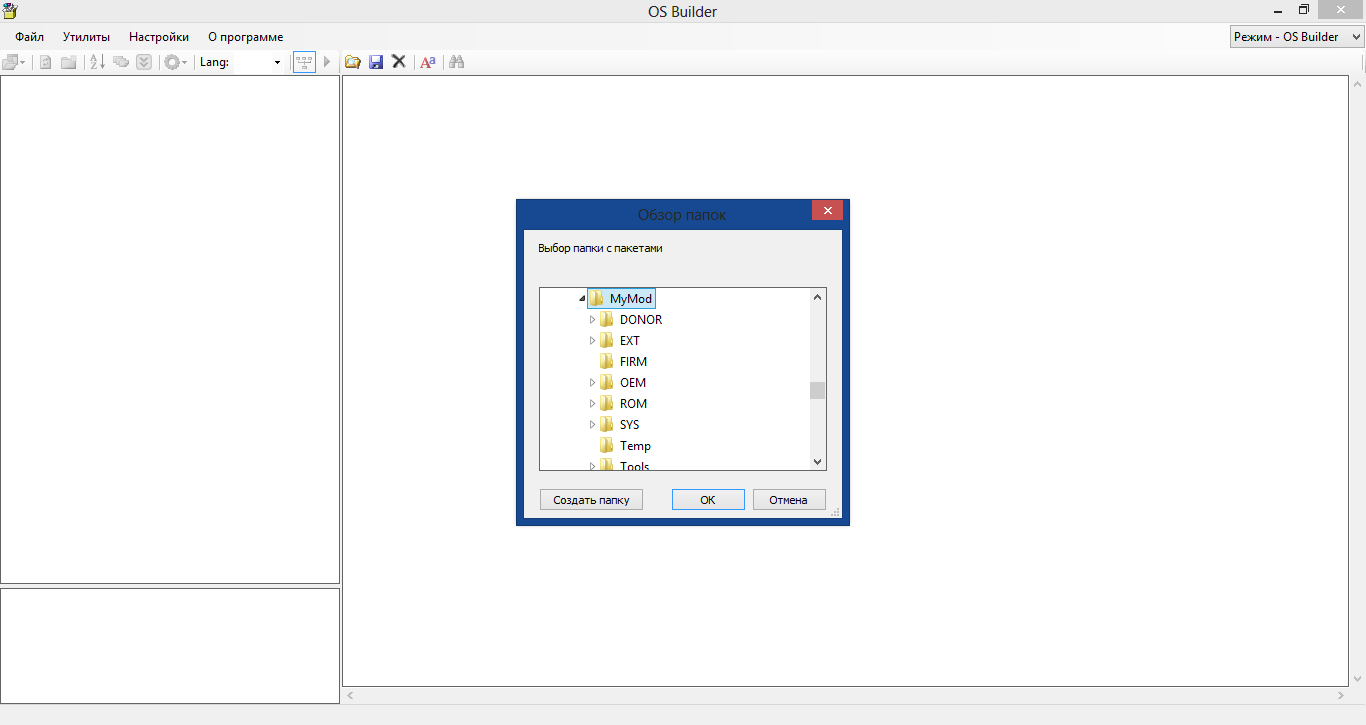Click the stacked windows toolbar icon
Viewport: 1366px width, 725px height.
(11, 62)
